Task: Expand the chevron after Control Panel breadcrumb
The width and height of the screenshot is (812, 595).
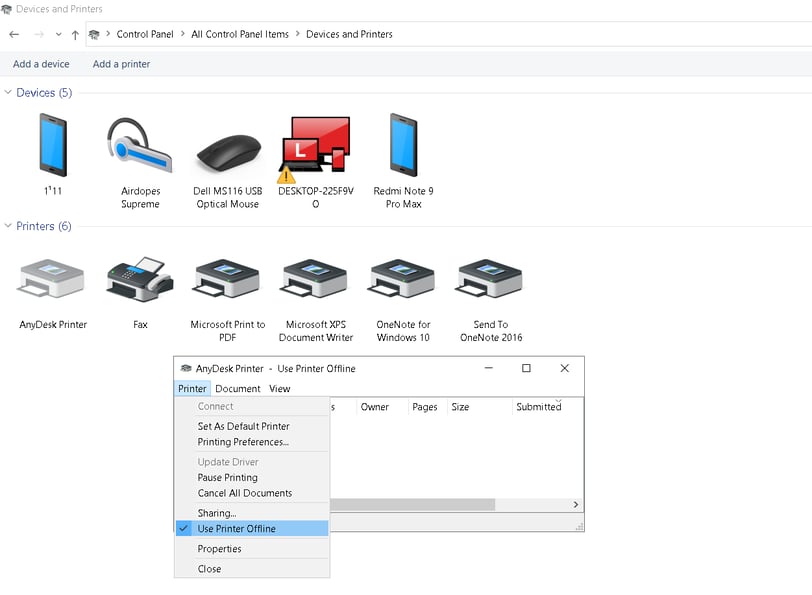Action: [182, 34]
